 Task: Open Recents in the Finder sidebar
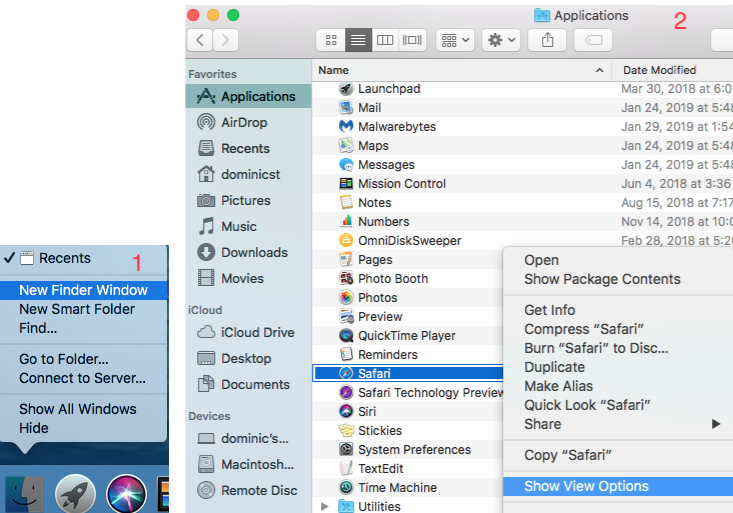[x=248, y=148]
